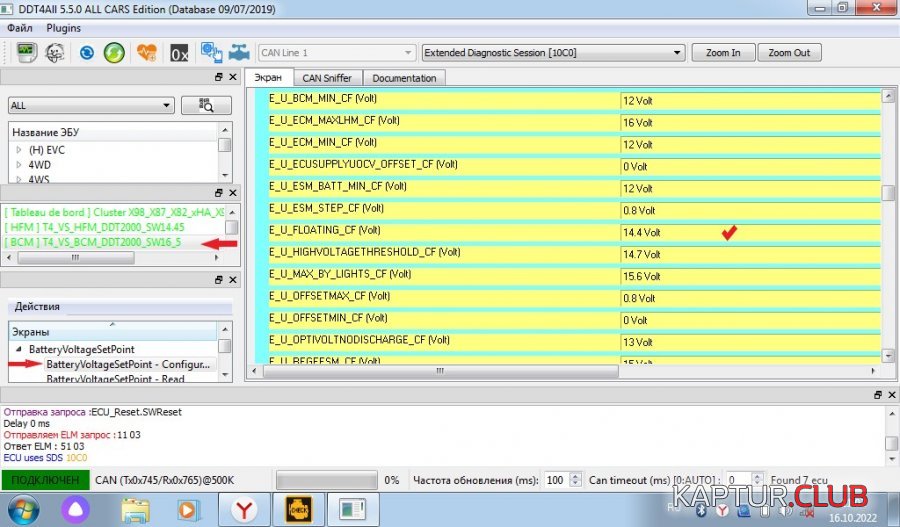Screen dimensions: 900x527
Task: Click the E_U_HIGHVOLTAGETHRESHOLD_CF 14.7 Volt field
Action: click(750, 254)
